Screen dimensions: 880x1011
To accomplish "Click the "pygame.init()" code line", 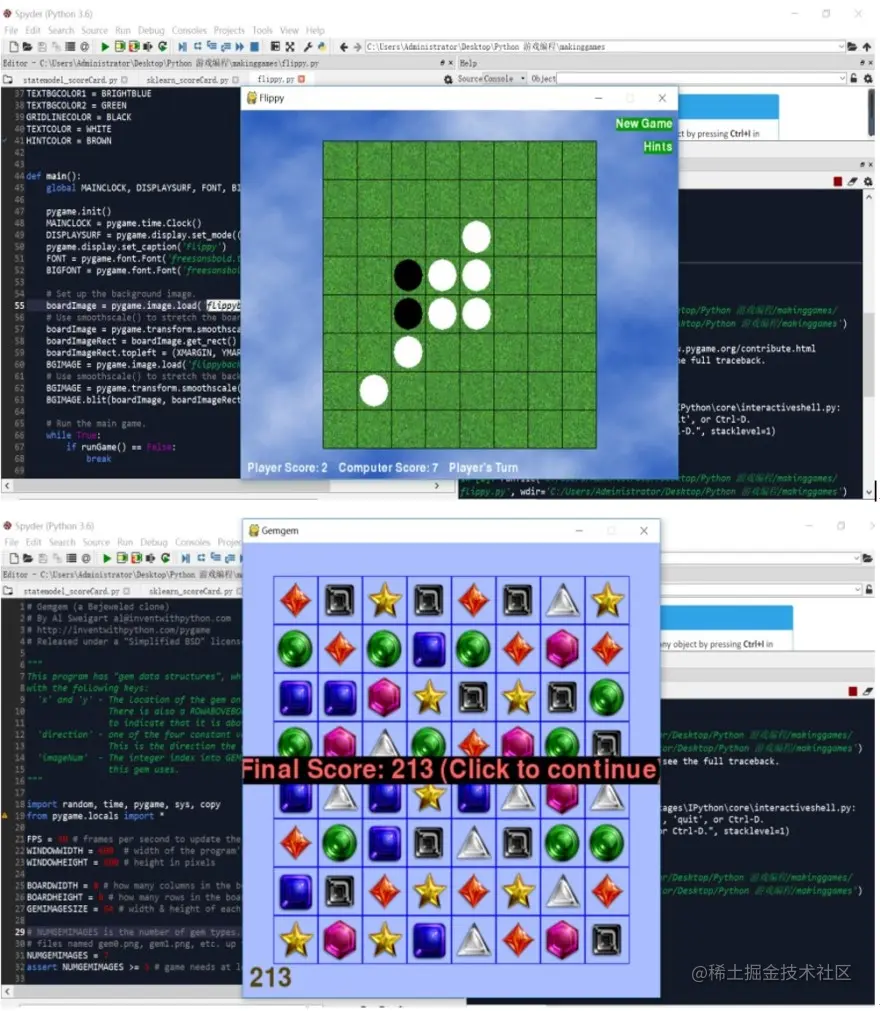I will (78, 211).
